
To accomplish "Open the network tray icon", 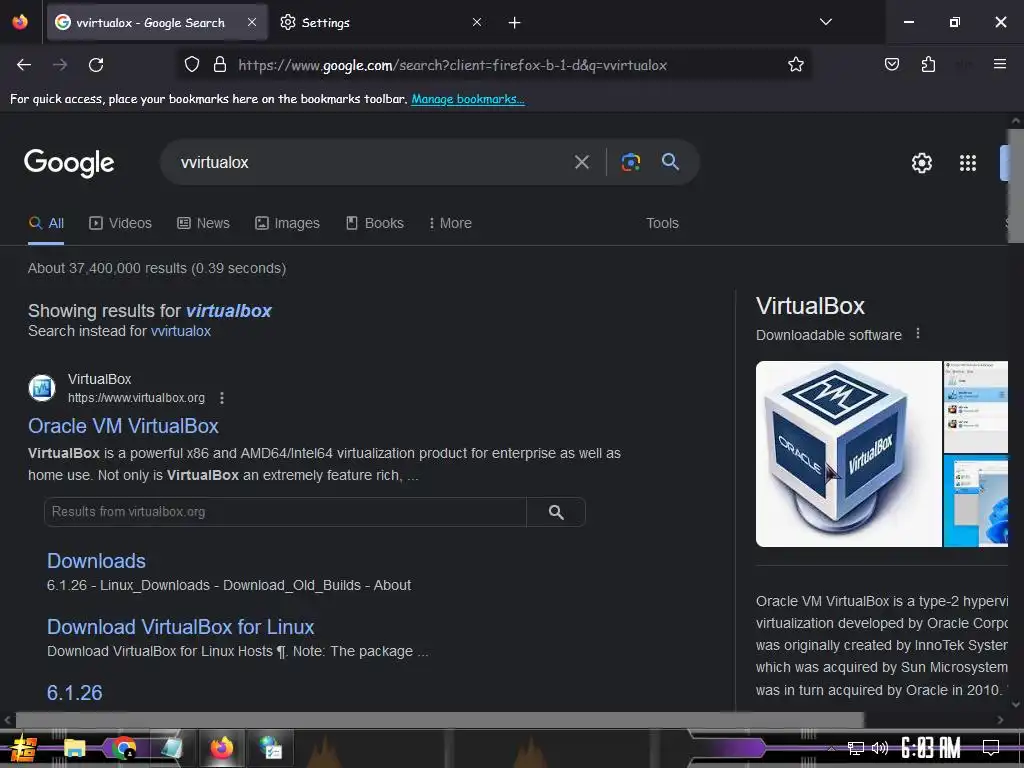I will click(x=855, y=748).
